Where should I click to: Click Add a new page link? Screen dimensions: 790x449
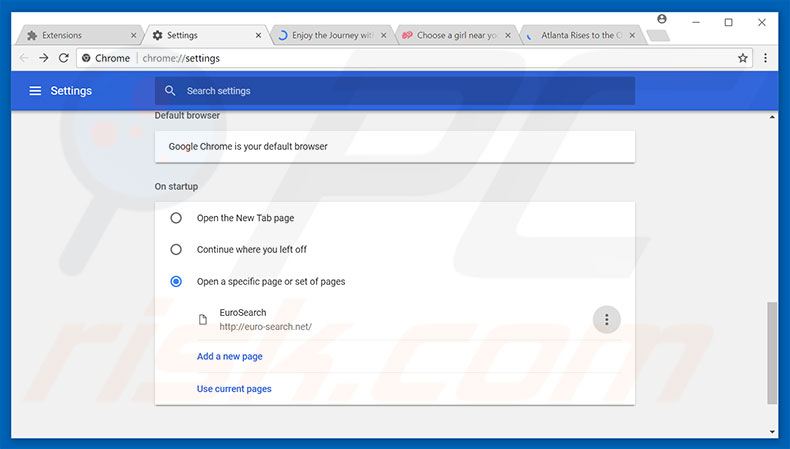(x=230, y=356)
